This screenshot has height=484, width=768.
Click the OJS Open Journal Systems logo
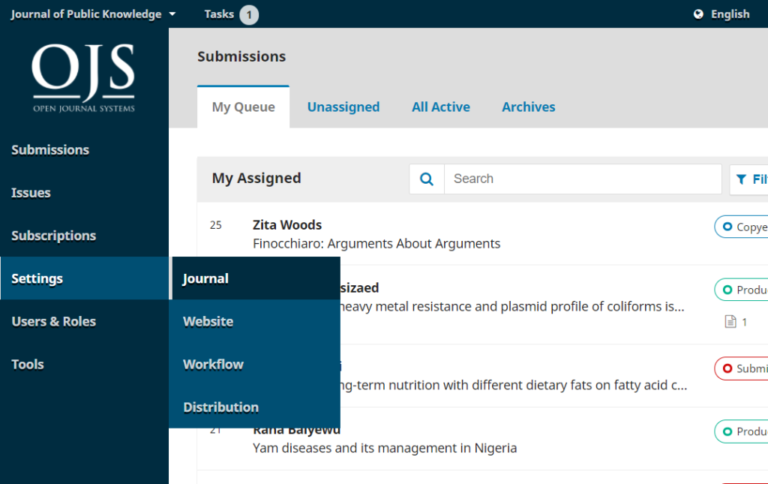(83, 78)
